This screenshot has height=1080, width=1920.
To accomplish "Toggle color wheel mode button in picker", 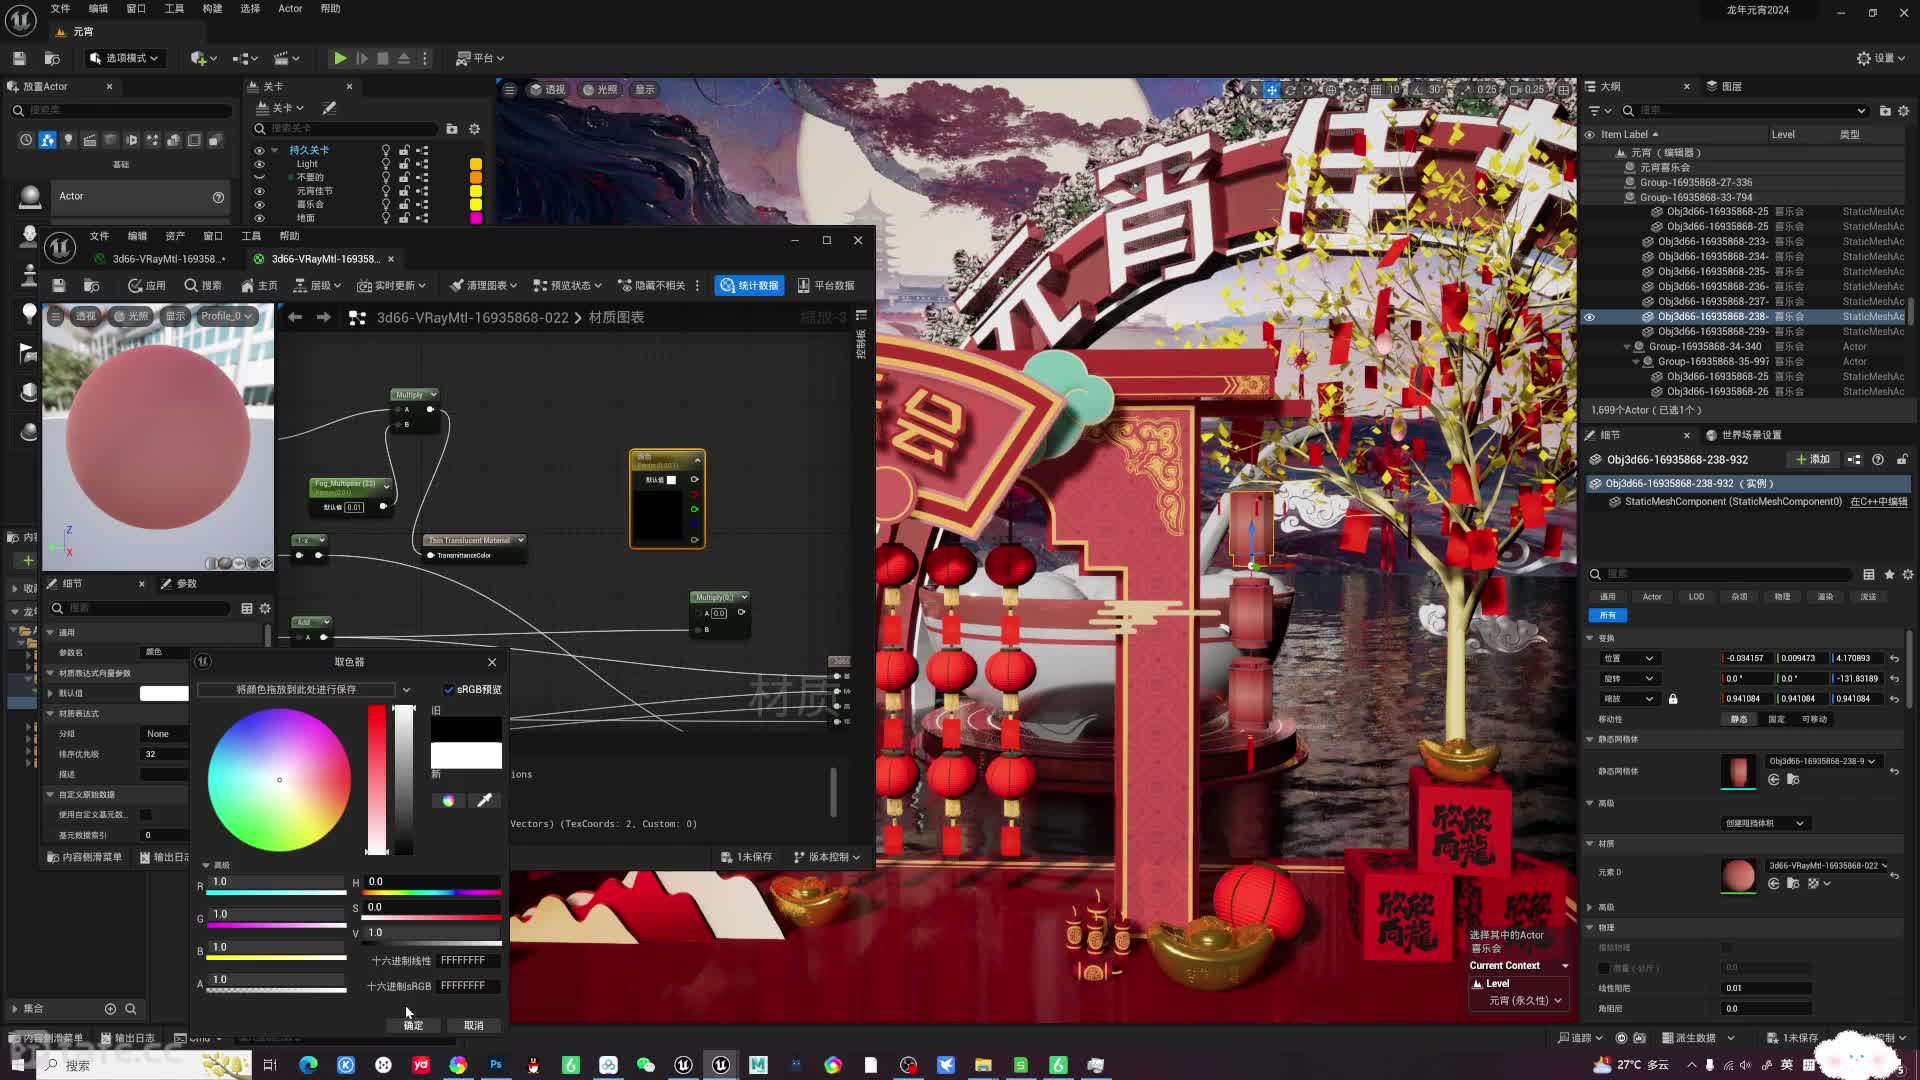I will tap(448, 800).
